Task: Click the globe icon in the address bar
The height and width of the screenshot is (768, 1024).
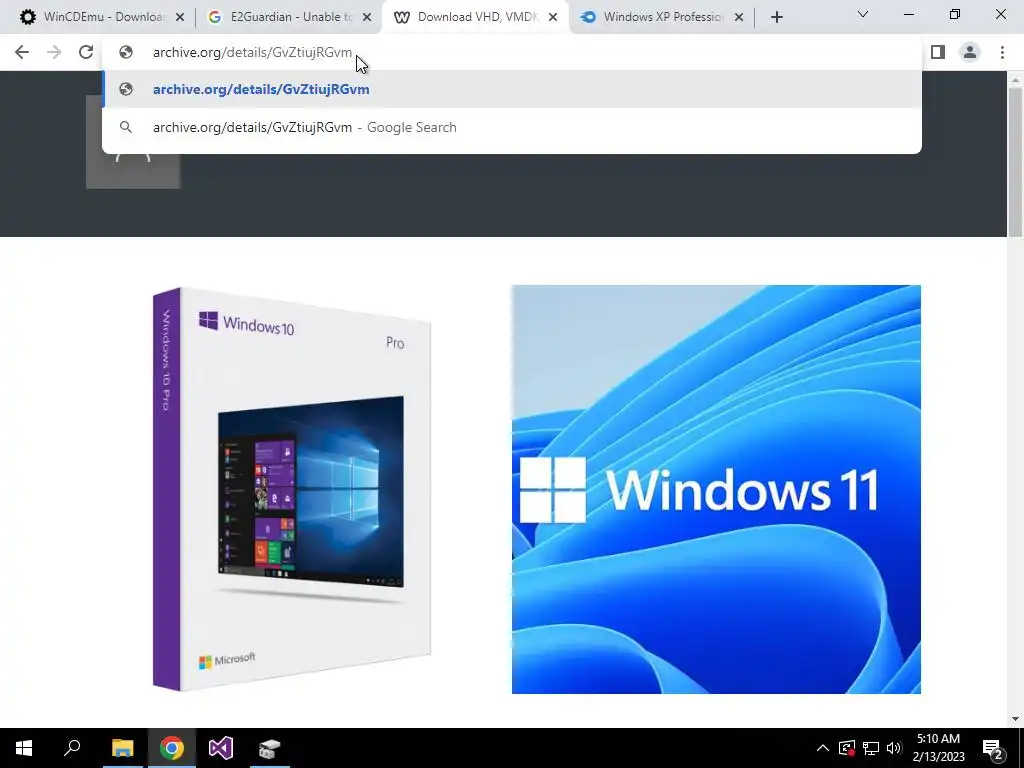Action: [x=126, y=52]
